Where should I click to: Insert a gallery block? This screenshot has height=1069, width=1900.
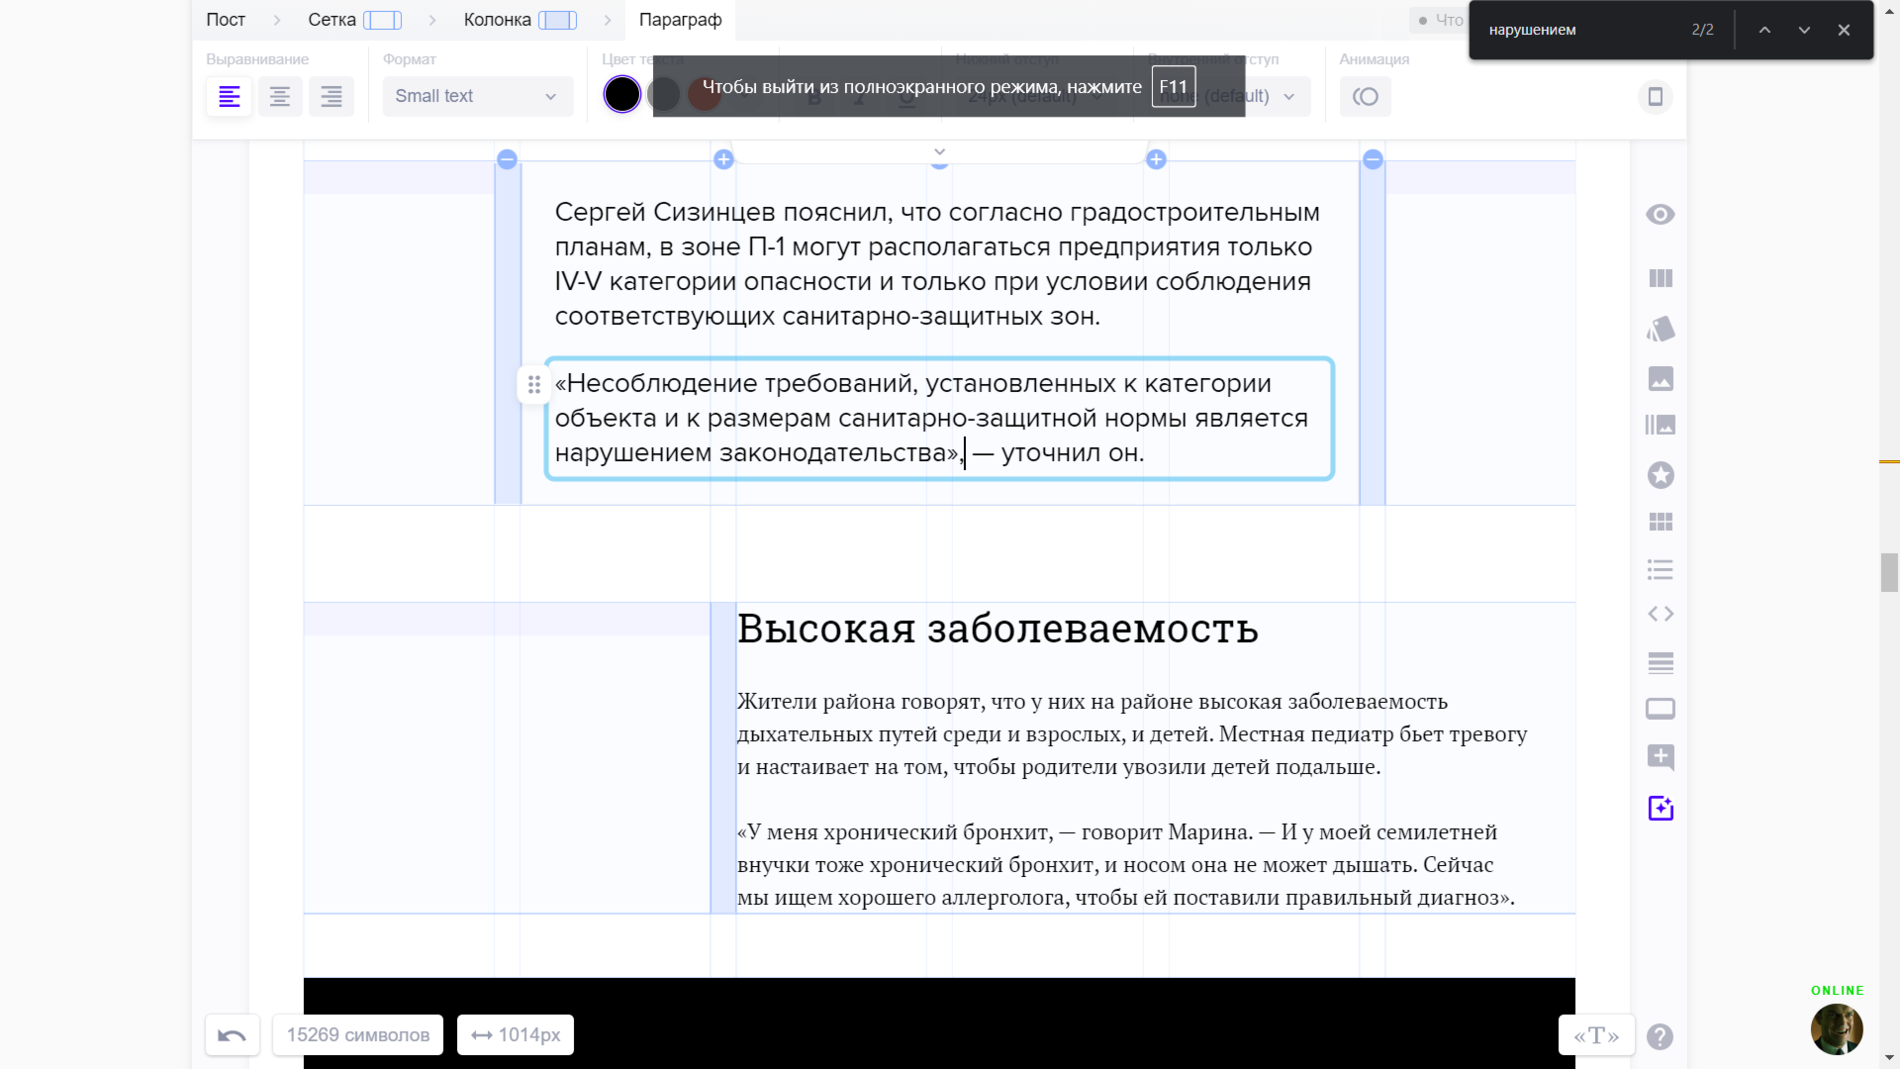point(1660,425)
